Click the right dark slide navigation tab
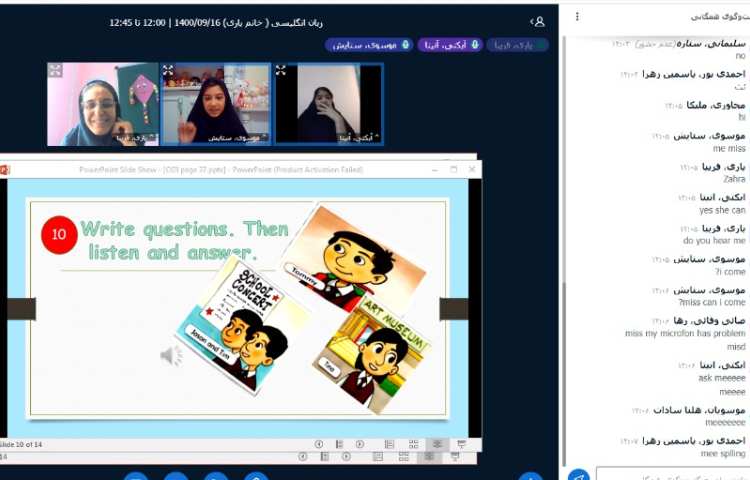 [x=453, y=309]
